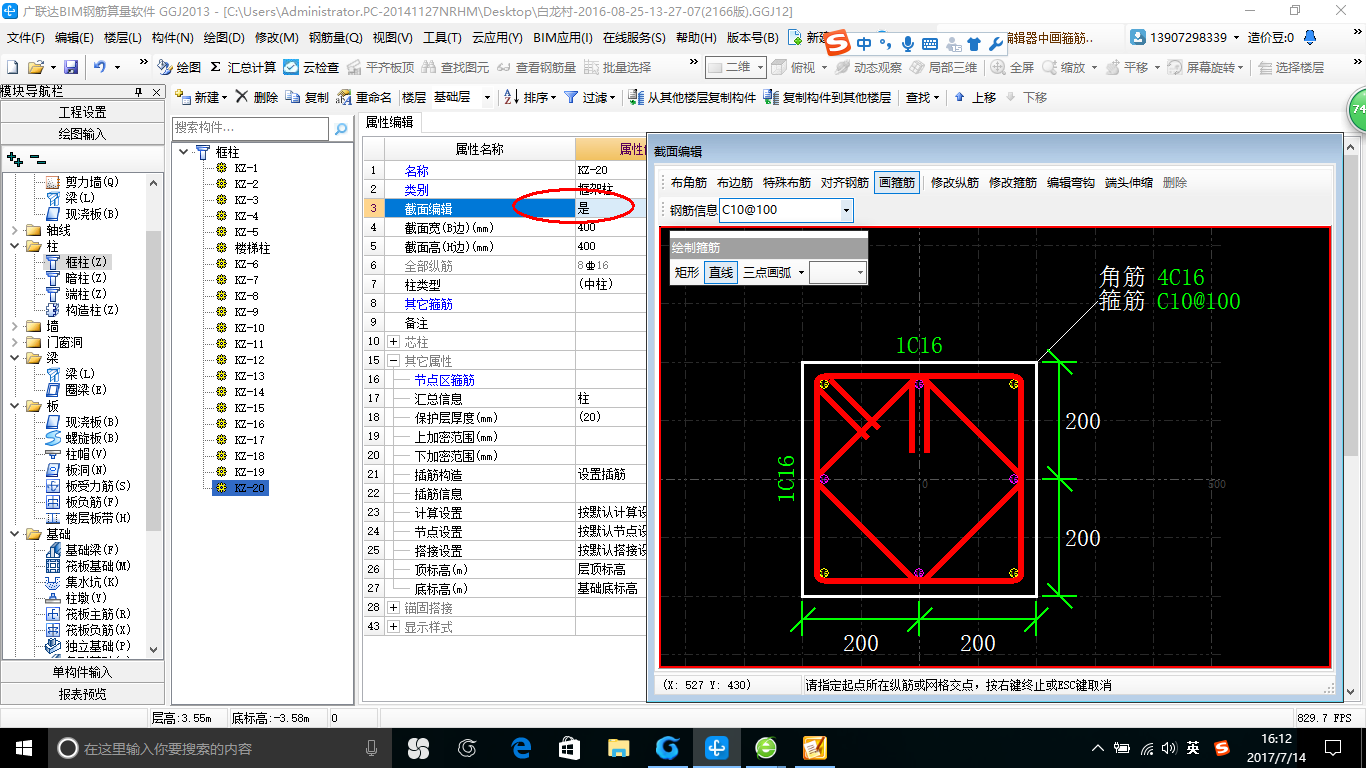The width and height of the screenshot is (1366, 768).
Task: Delete component with 删除 button
Action: 257,97
